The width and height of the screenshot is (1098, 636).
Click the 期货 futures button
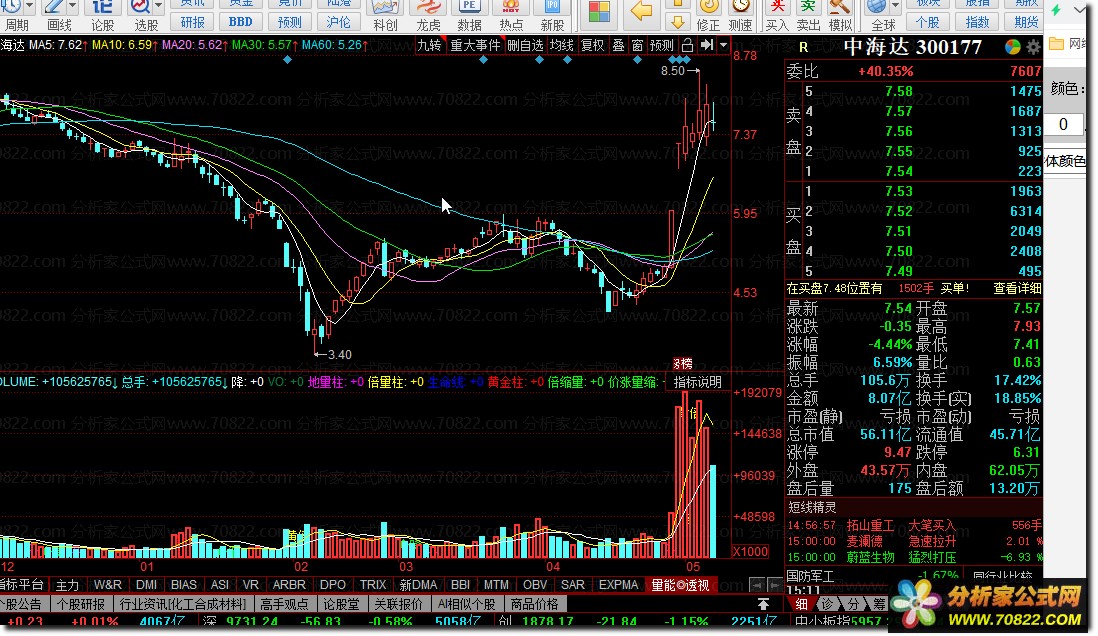[x=1026, y=22]
